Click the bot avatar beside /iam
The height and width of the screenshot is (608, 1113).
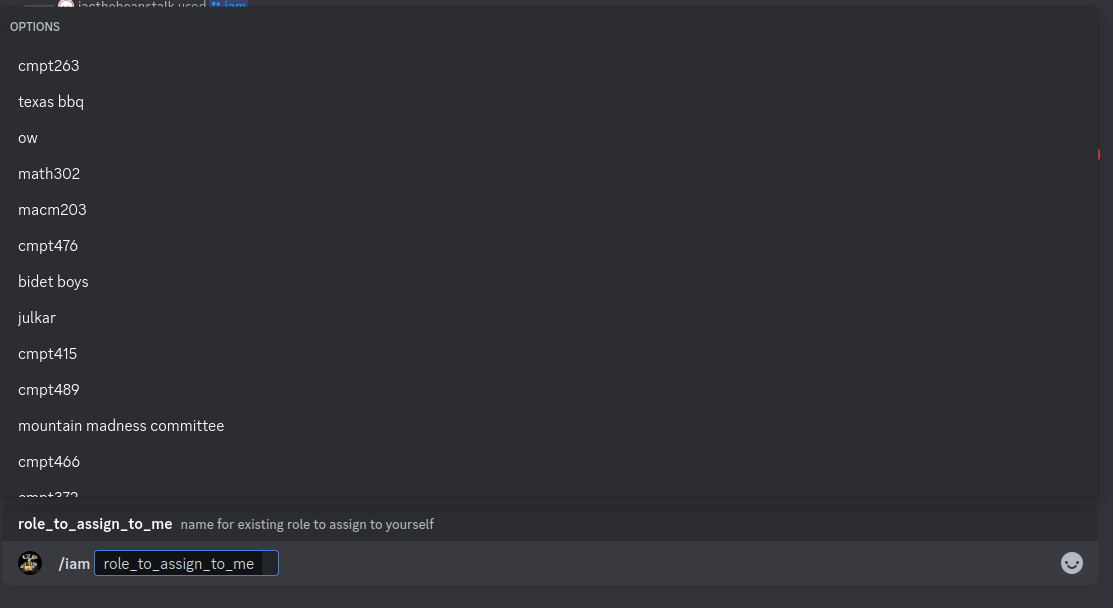[30, 563]
